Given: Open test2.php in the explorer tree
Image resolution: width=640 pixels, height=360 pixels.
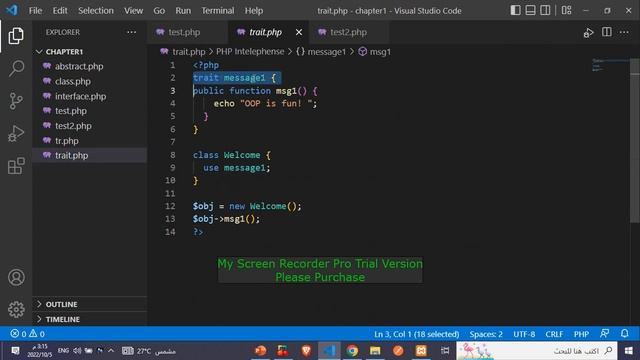Looking at the screenshot, I should (x=89, y=126).
